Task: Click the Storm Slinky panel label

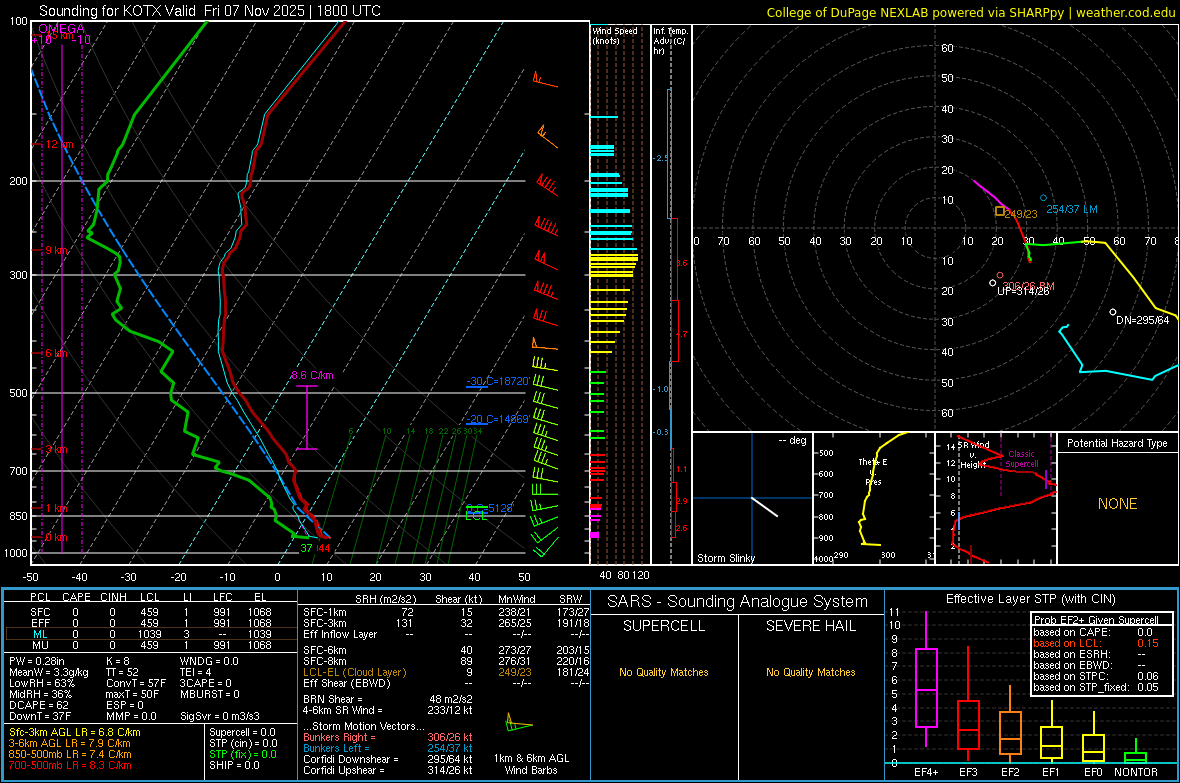Action: tap(725, 558)
